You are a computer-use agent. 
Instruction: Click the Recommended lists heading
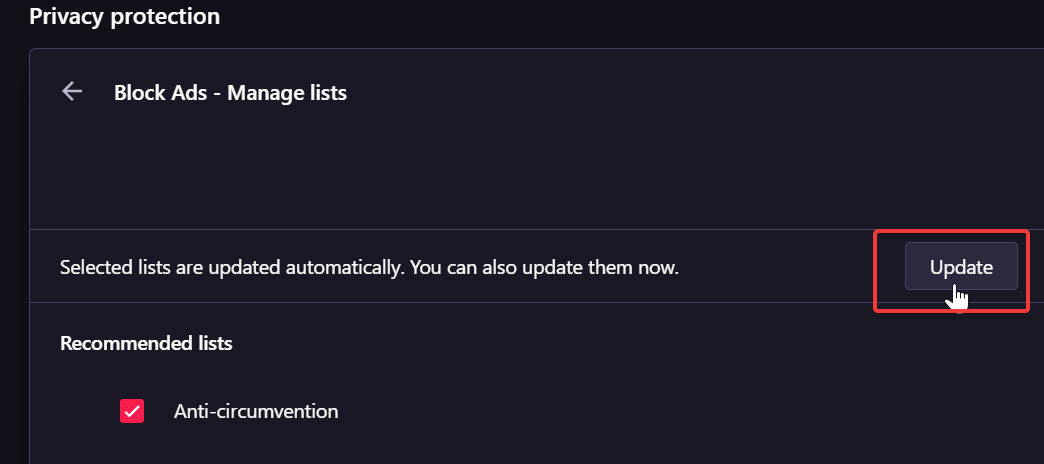click(146, 344)
